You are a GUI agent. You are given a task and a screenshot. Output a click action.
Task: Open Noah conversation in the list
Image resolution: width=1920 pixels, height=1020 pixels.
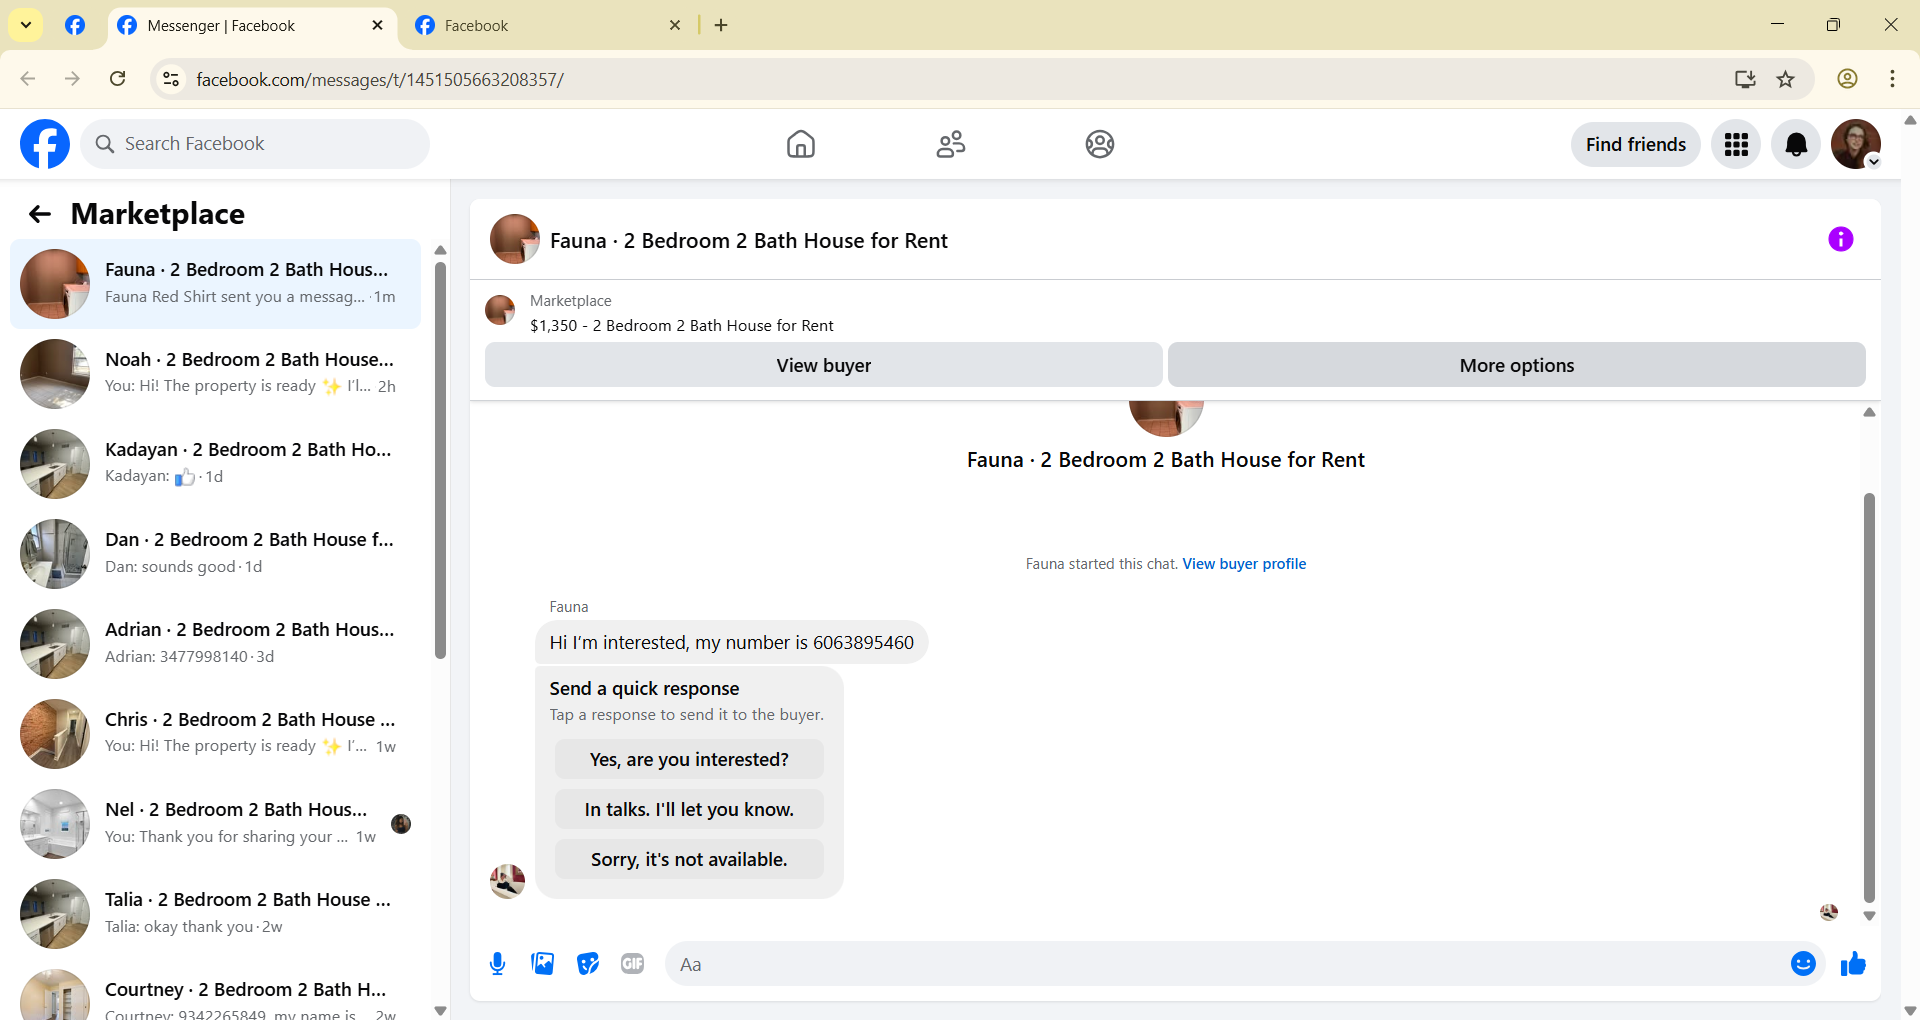(x=215, y=374)
